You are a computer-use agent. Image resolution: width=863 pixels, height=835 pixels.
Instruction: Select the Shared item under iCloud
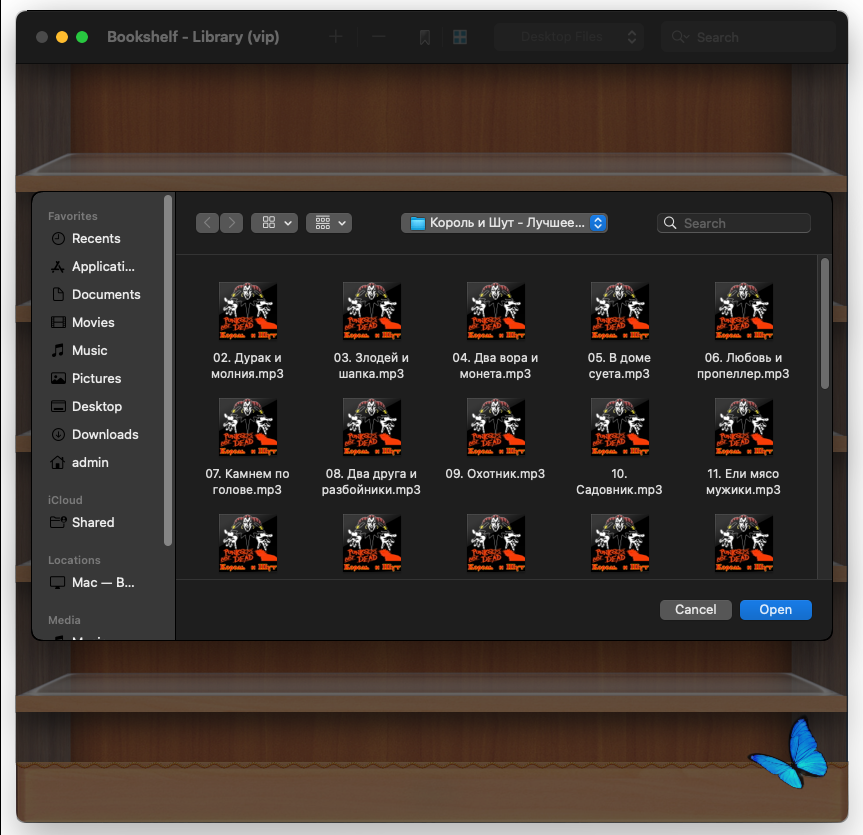92,522
